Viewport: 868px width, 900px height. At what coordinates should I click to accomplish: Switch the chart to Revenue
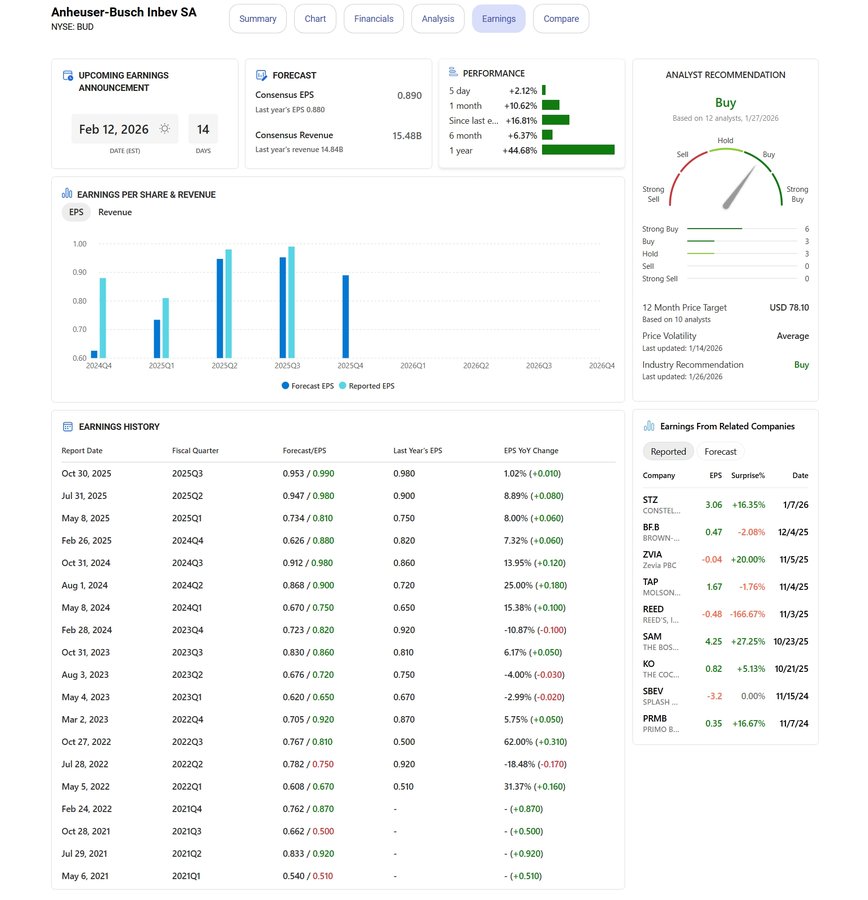114,212
